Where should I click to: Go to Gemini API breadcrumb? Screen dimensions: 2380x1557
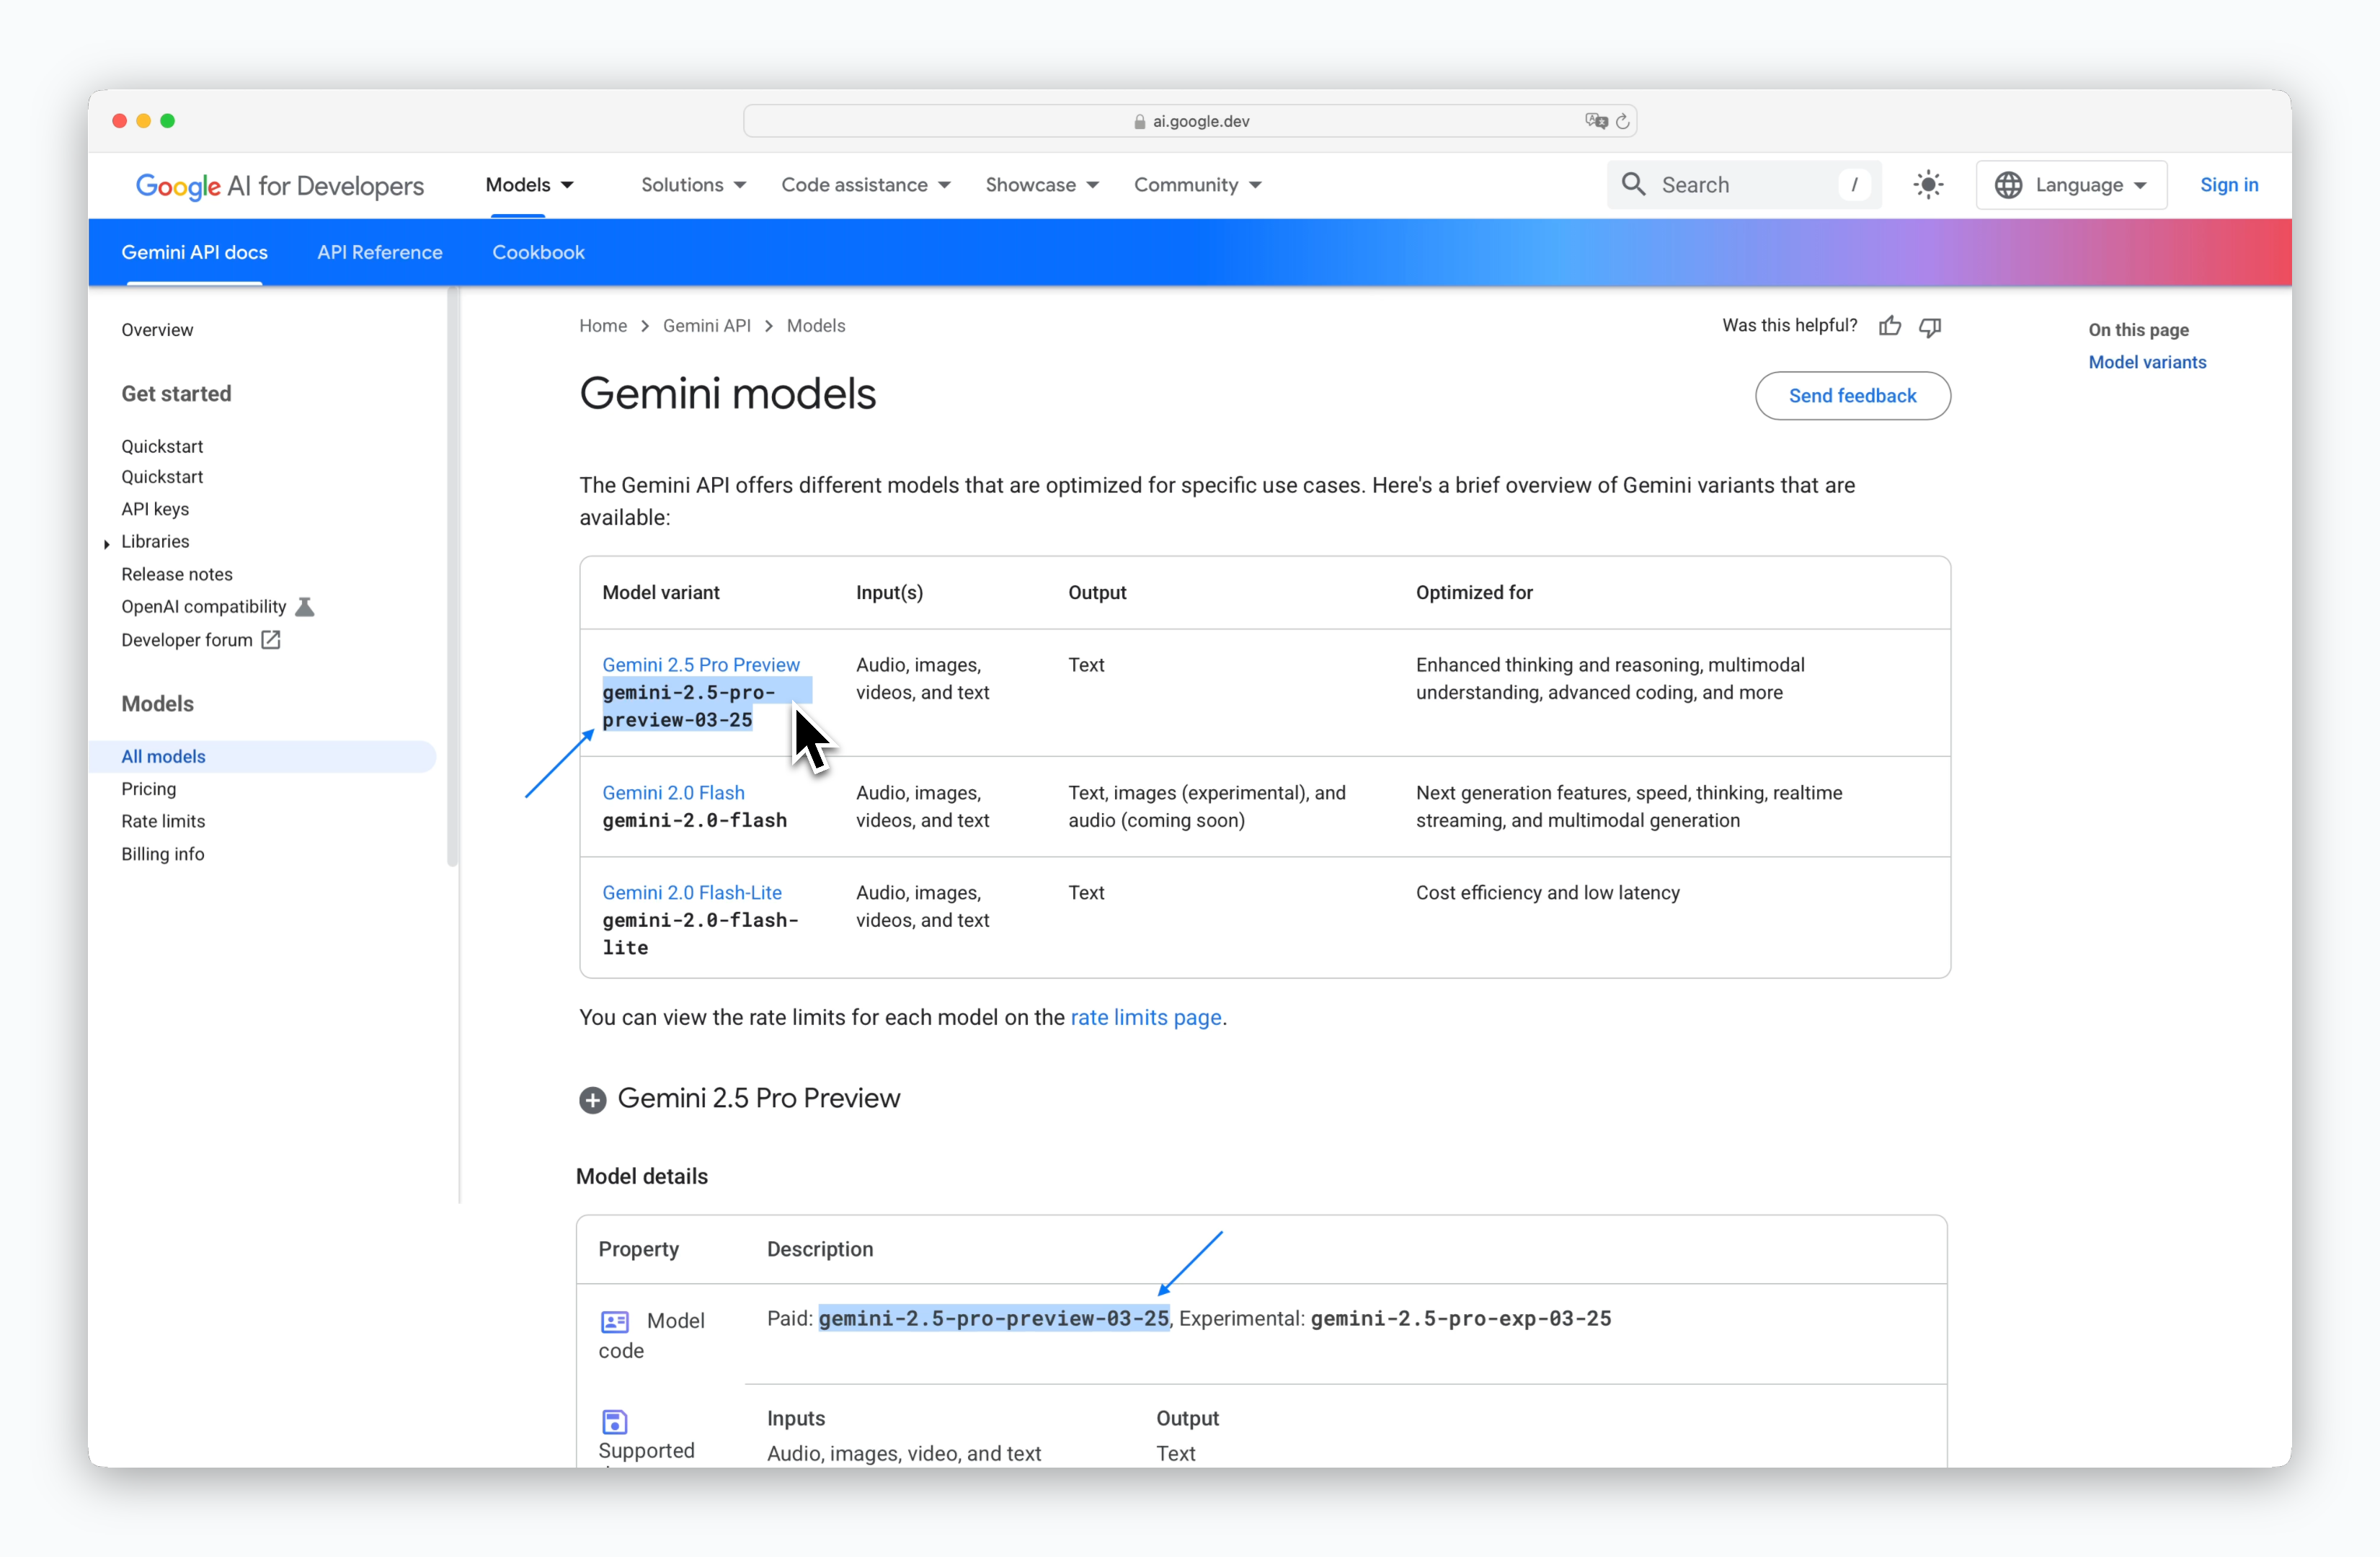coord(706,326)
